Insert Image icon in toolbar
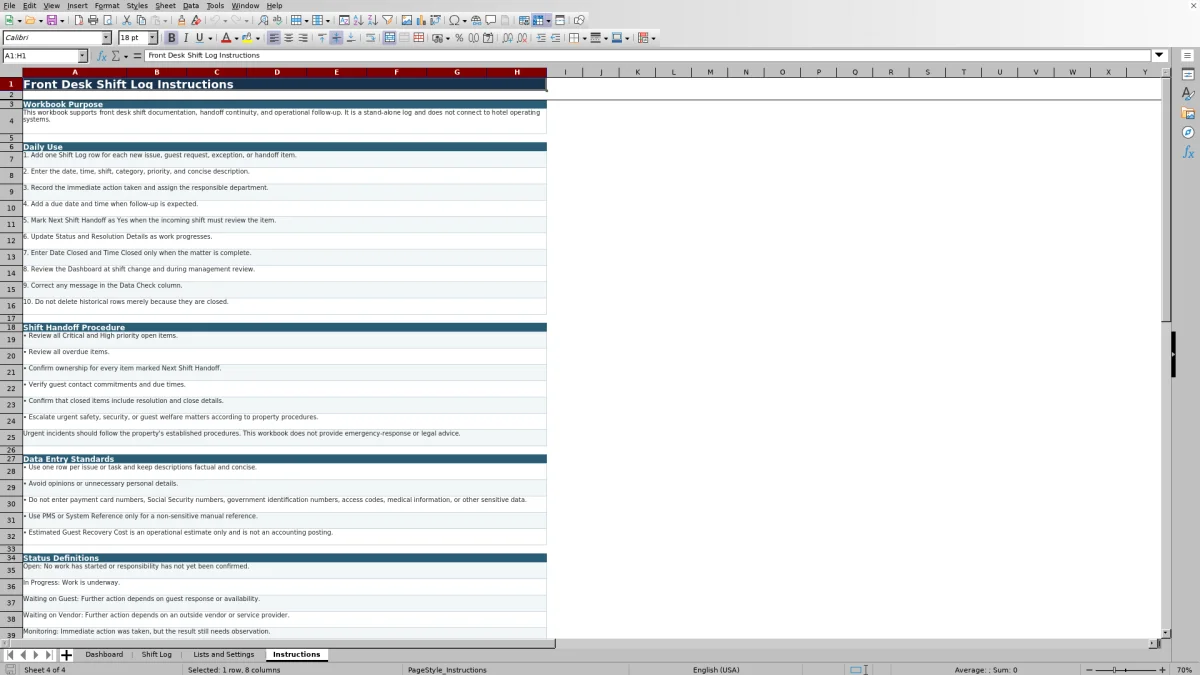The width and height of the screenshot is (1200, 675). click(407, 20)
